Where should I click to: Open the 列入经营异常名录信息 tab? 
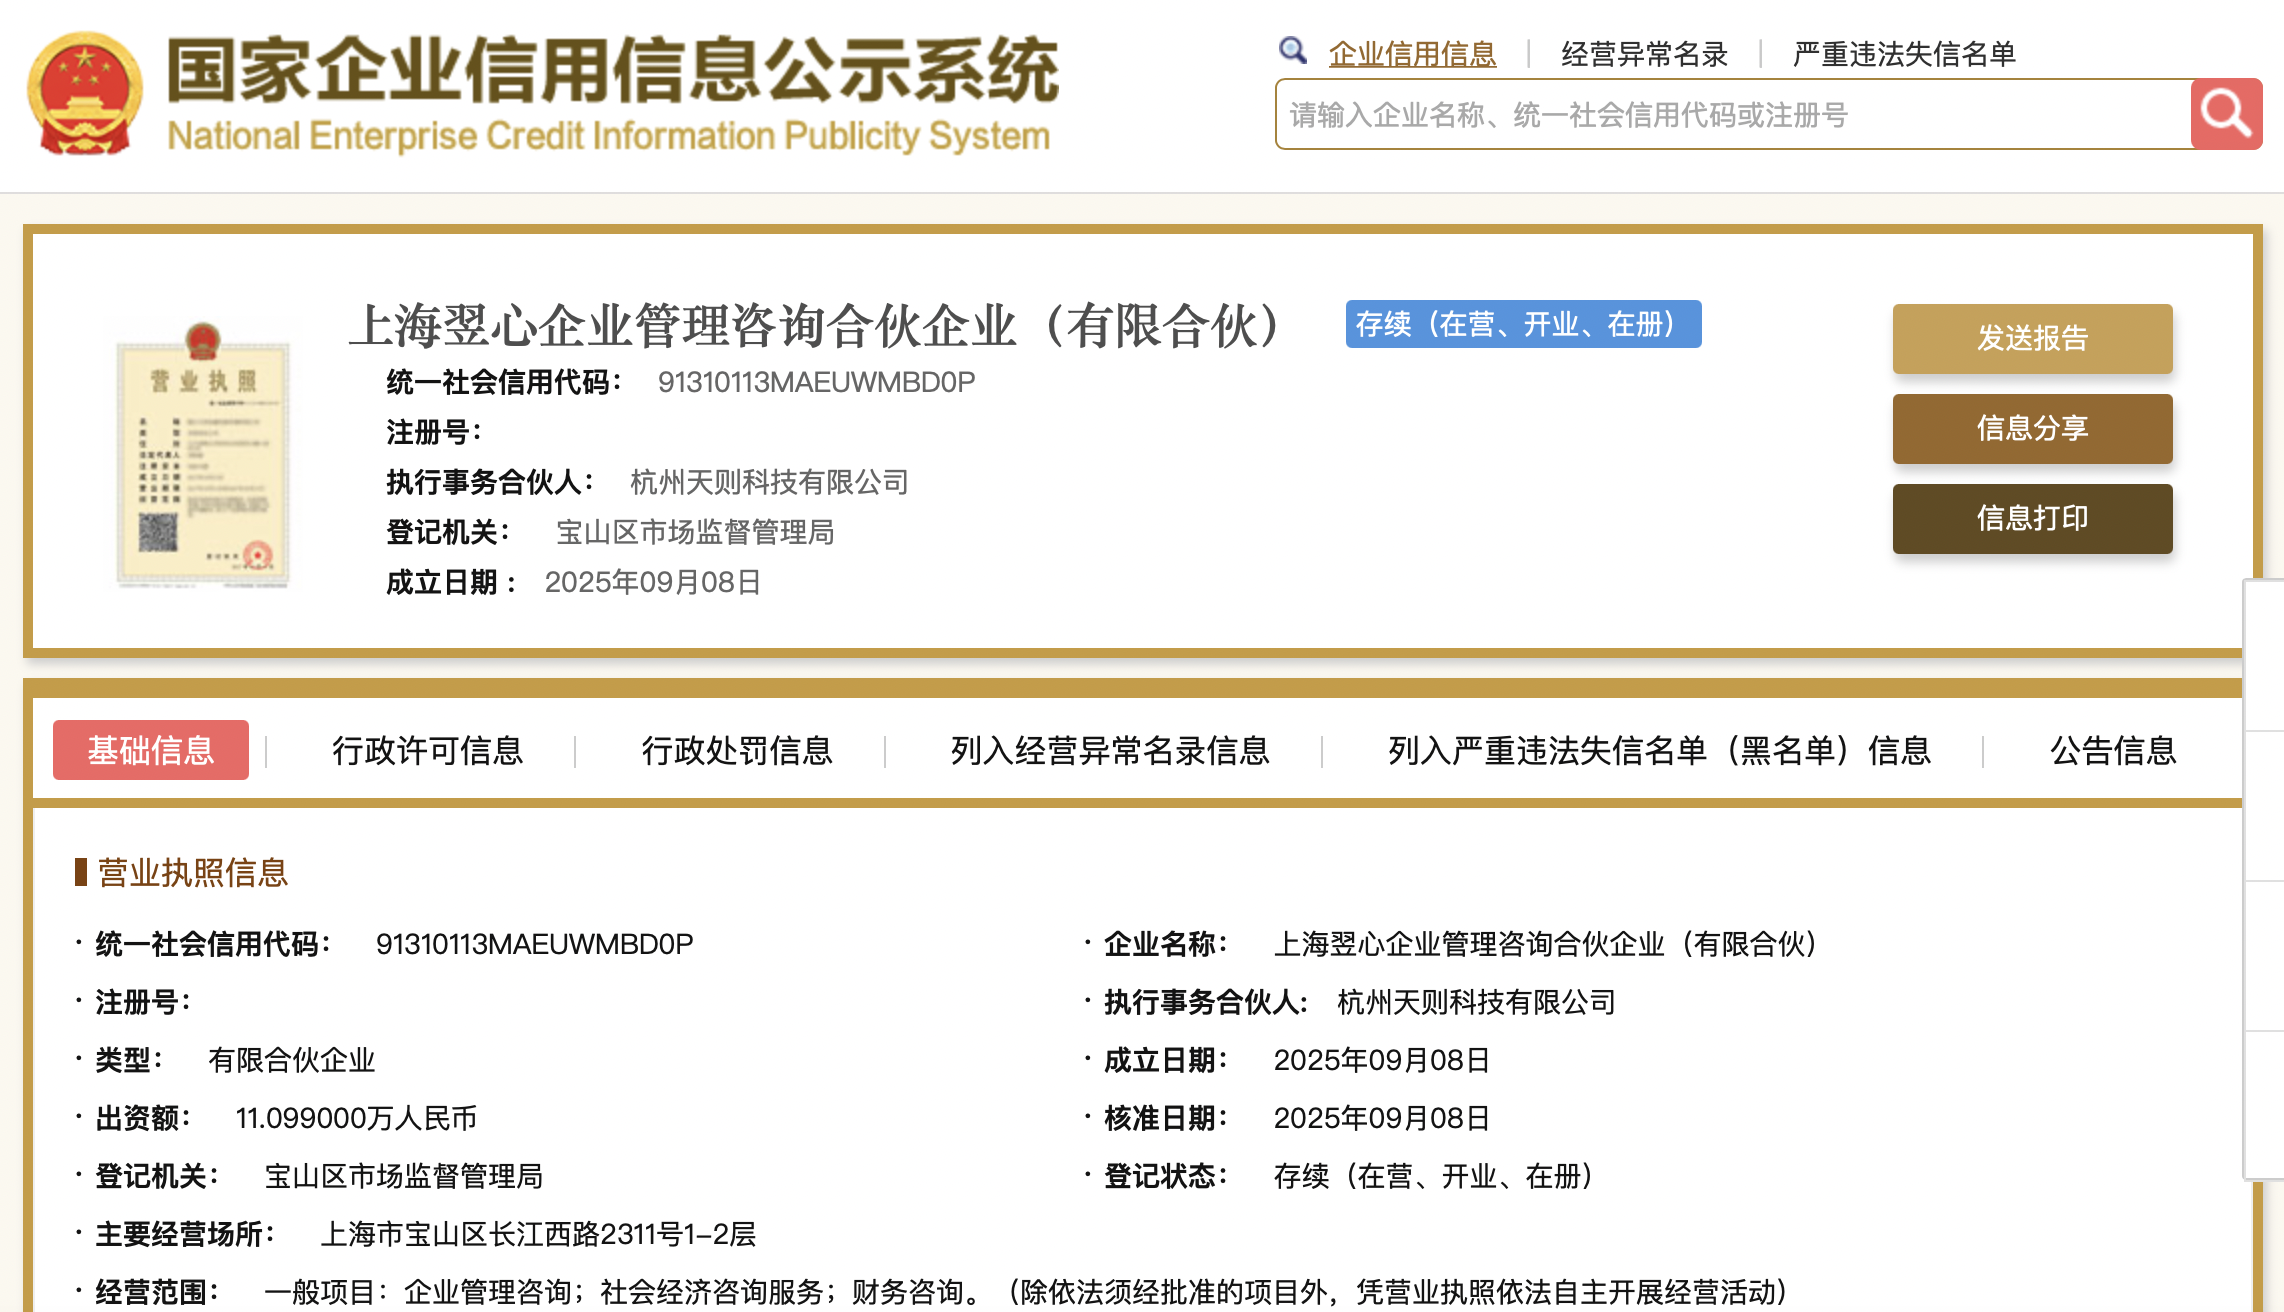(x=1109, y=750)
